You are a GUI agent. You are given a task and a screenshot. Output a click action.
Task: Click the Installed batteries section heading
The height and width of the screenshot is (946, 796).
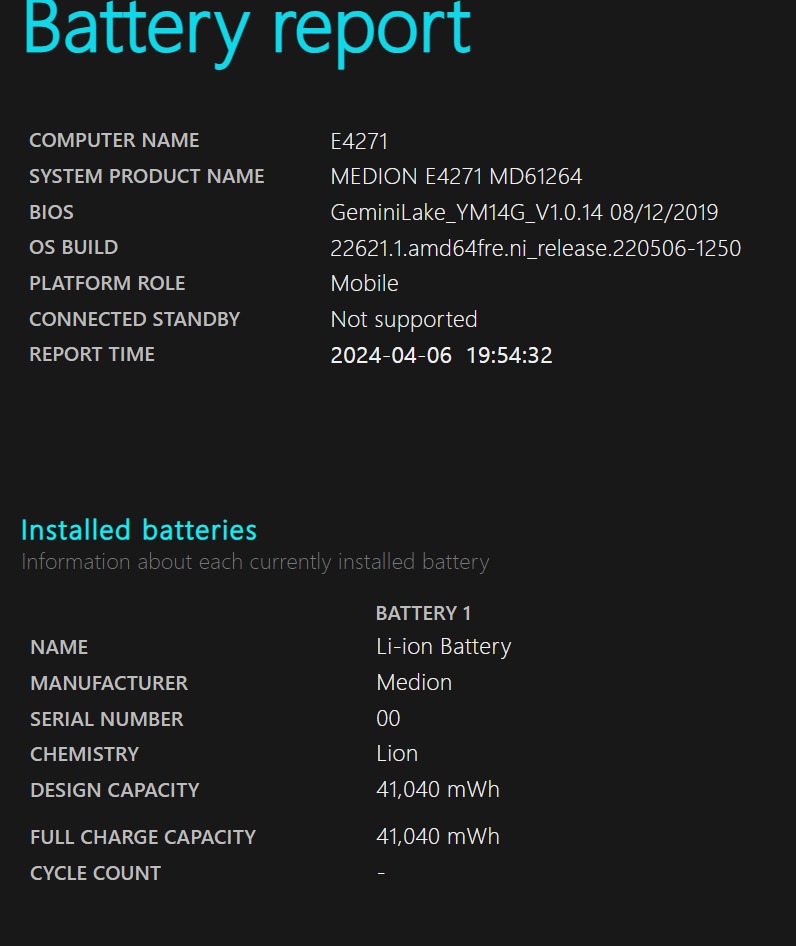point(139,530)
